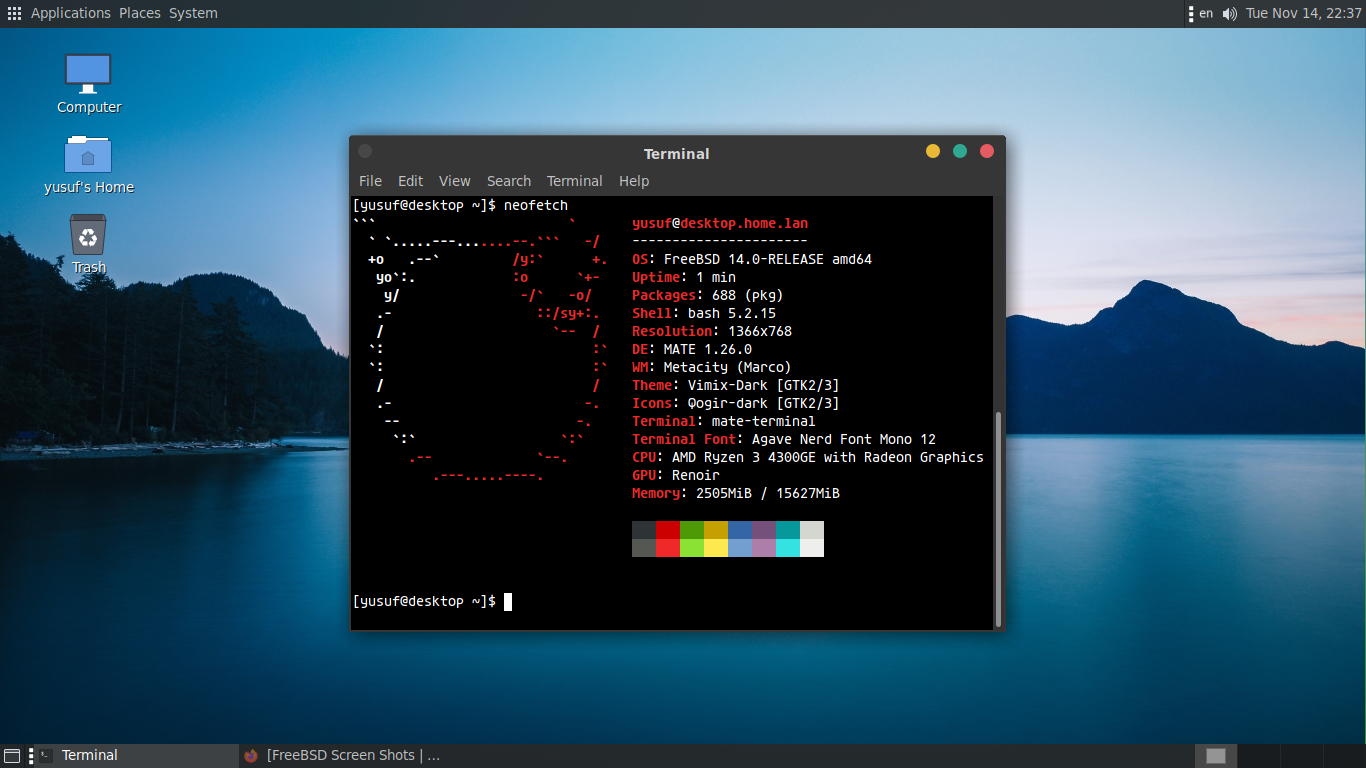
Task: Click the Firefox icon in the taskbar
Action: click(x=251, y=755)
